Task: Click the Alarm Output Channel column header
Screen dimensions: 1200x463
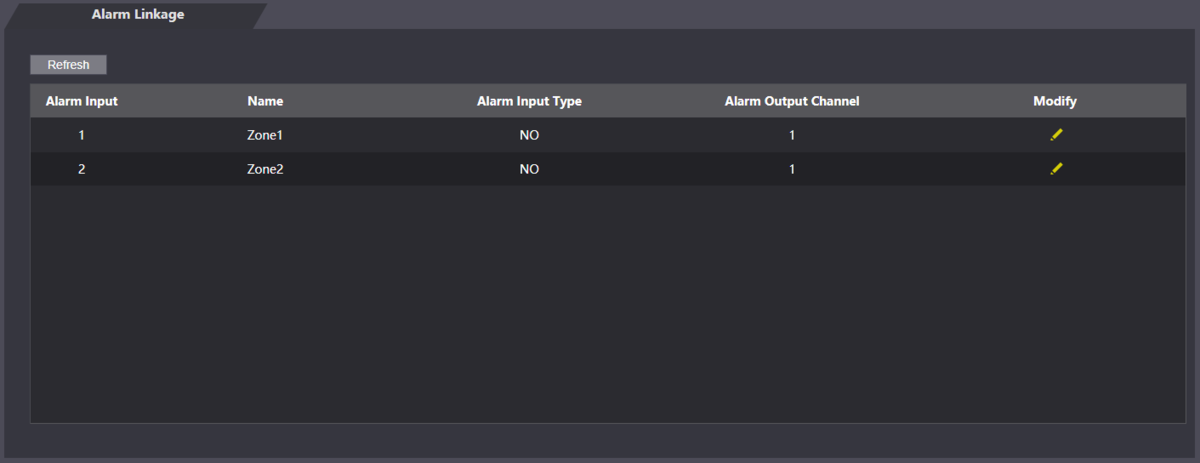Action: 792,101
